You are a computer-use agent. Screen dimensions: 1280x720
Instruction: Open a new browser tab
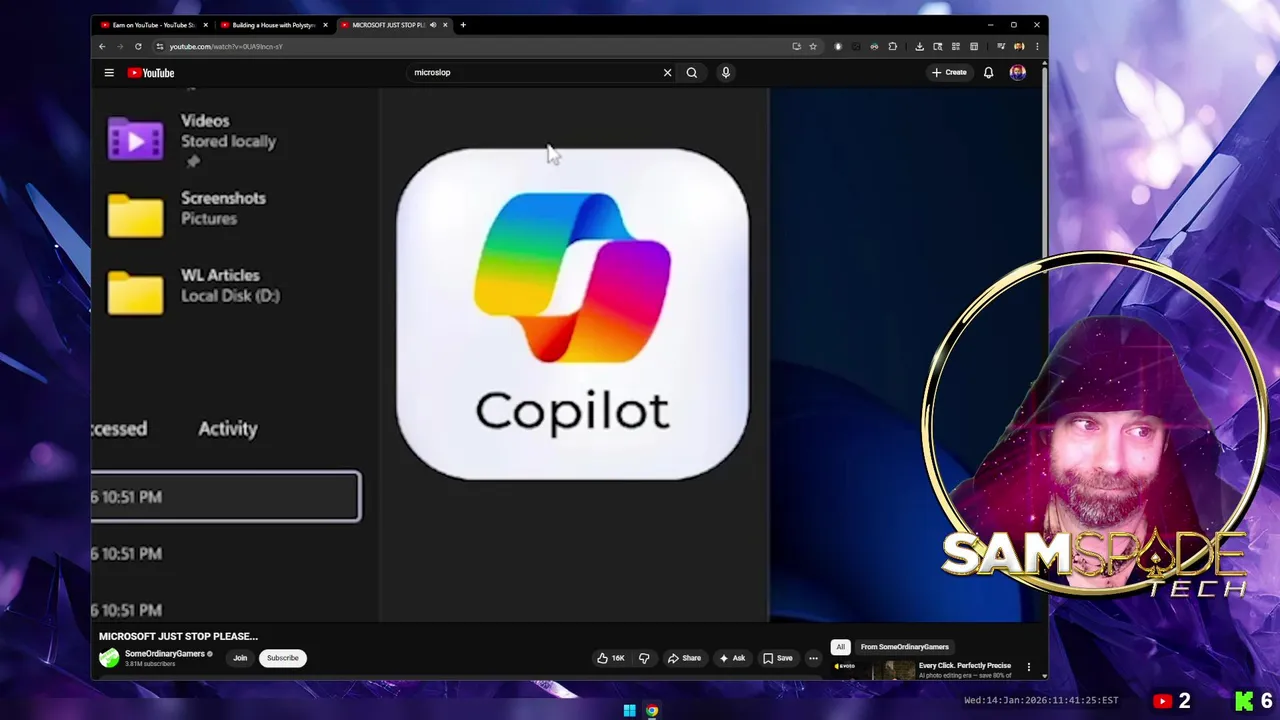point(463,25)
